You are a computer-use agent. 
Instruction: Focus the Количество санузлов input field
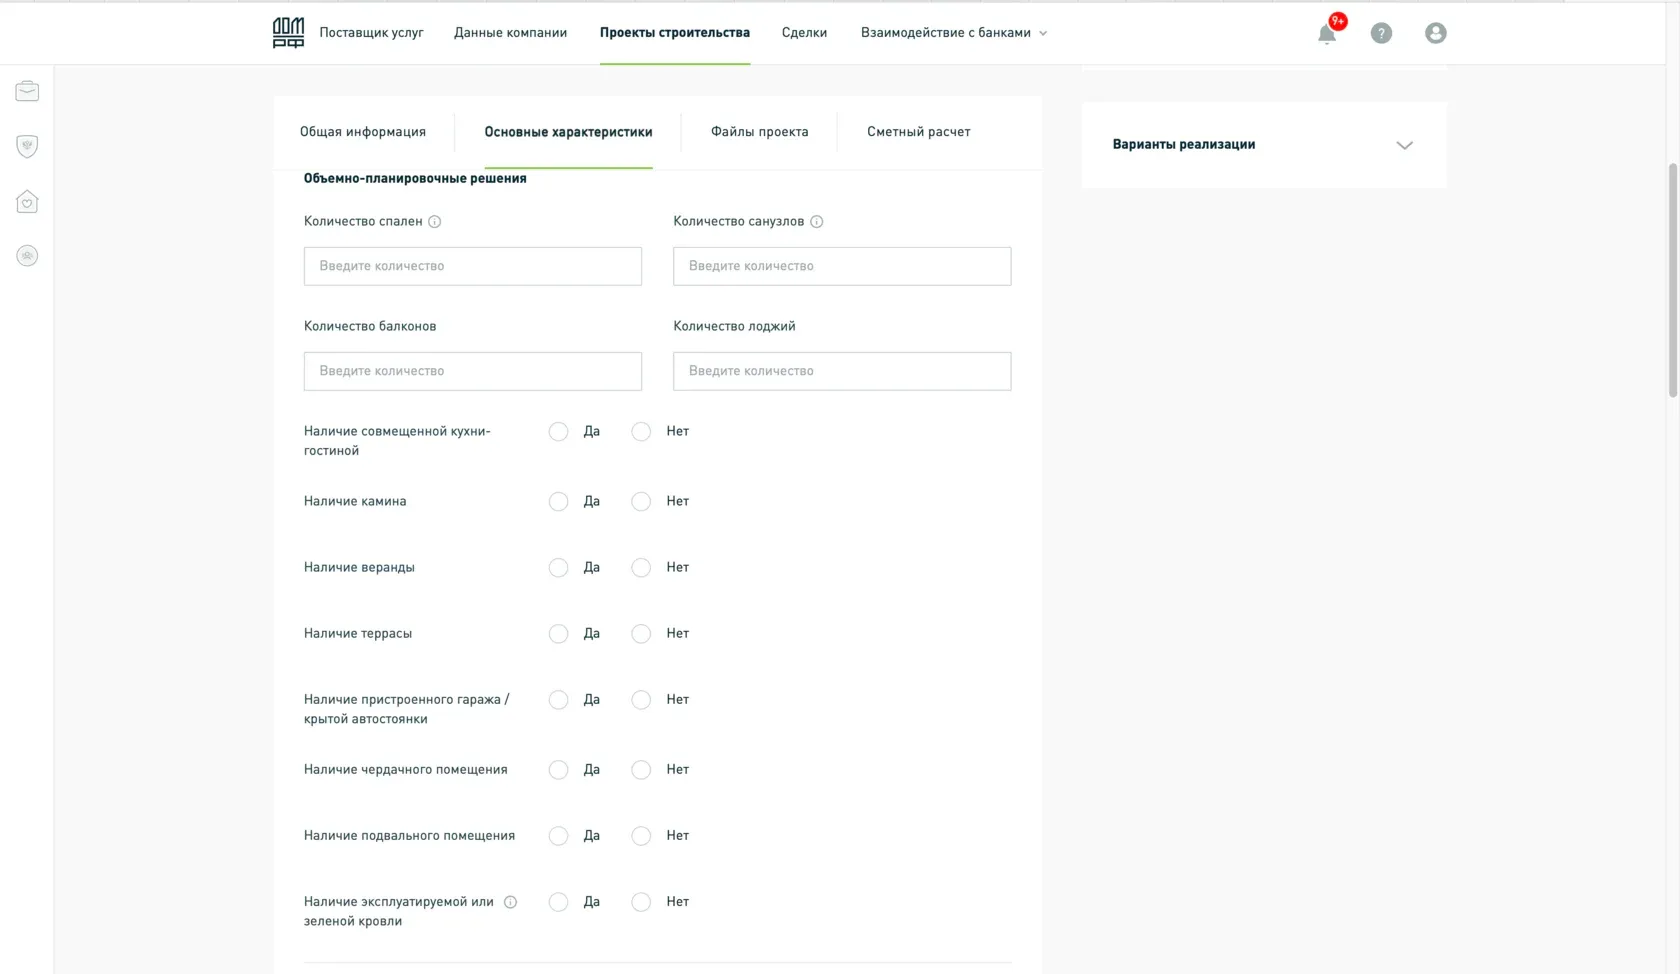842,266
